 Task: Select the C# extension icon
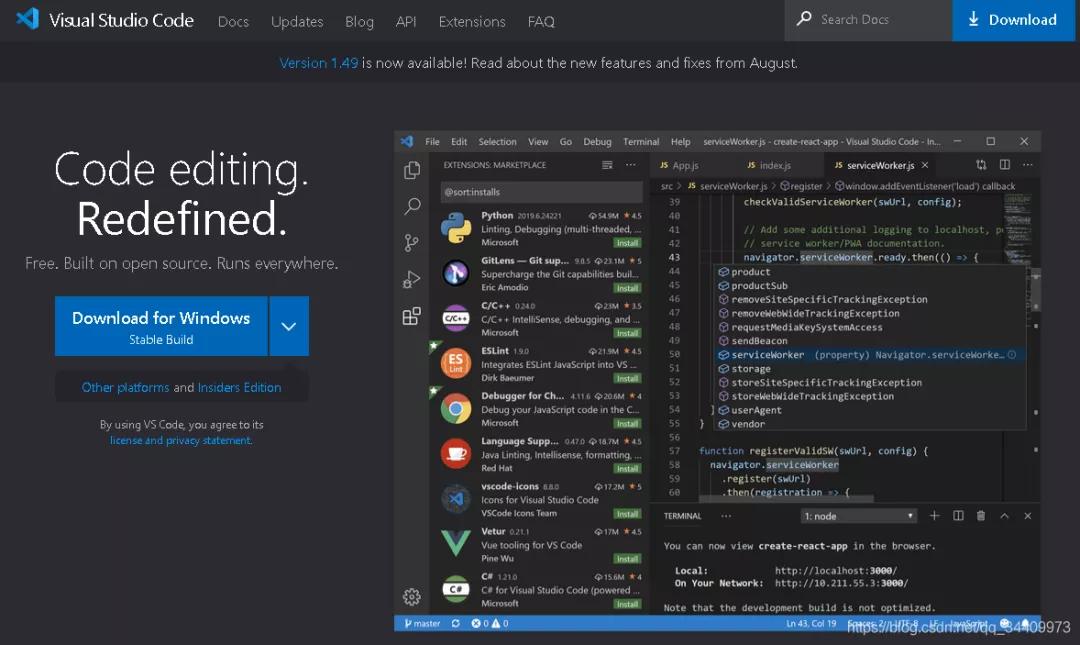455,589
